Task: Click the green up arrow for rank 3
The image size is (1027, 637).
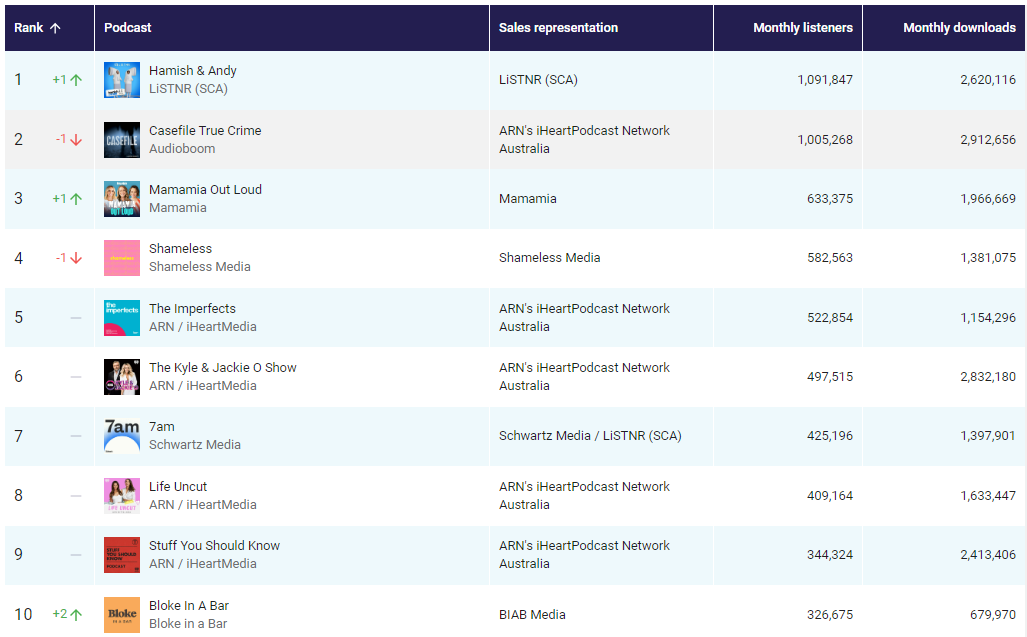Action: pyautogui.click(x=76, y=199)
